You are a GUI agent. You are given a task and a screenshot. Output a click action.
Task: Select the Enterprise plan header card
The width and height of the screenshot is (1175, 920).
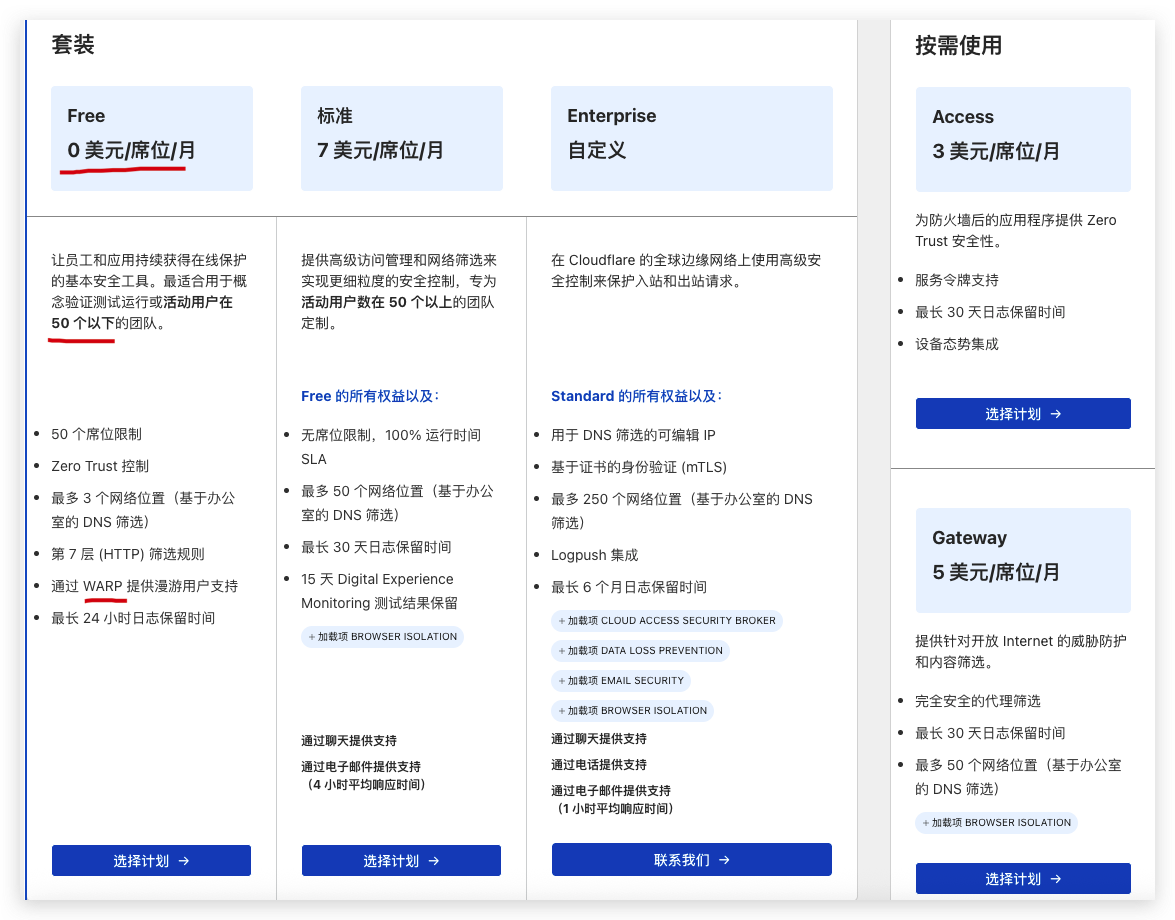[x=692, y=139]
